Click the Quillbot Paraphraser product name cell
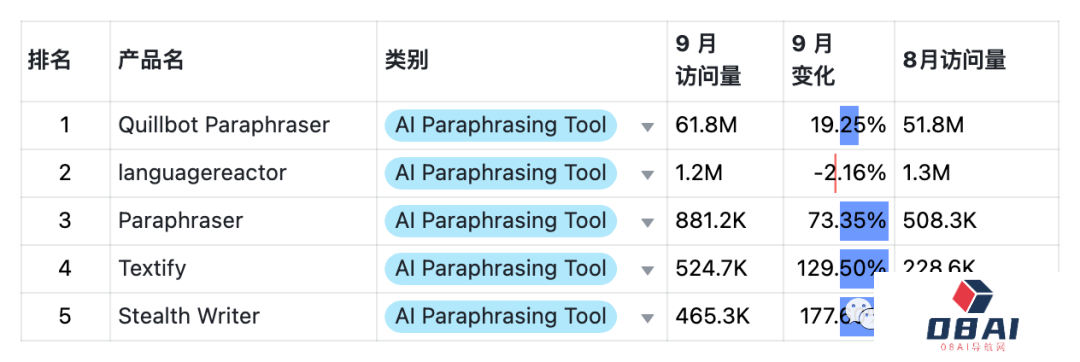Viewport: 1080px width, 362px height. 243,125
